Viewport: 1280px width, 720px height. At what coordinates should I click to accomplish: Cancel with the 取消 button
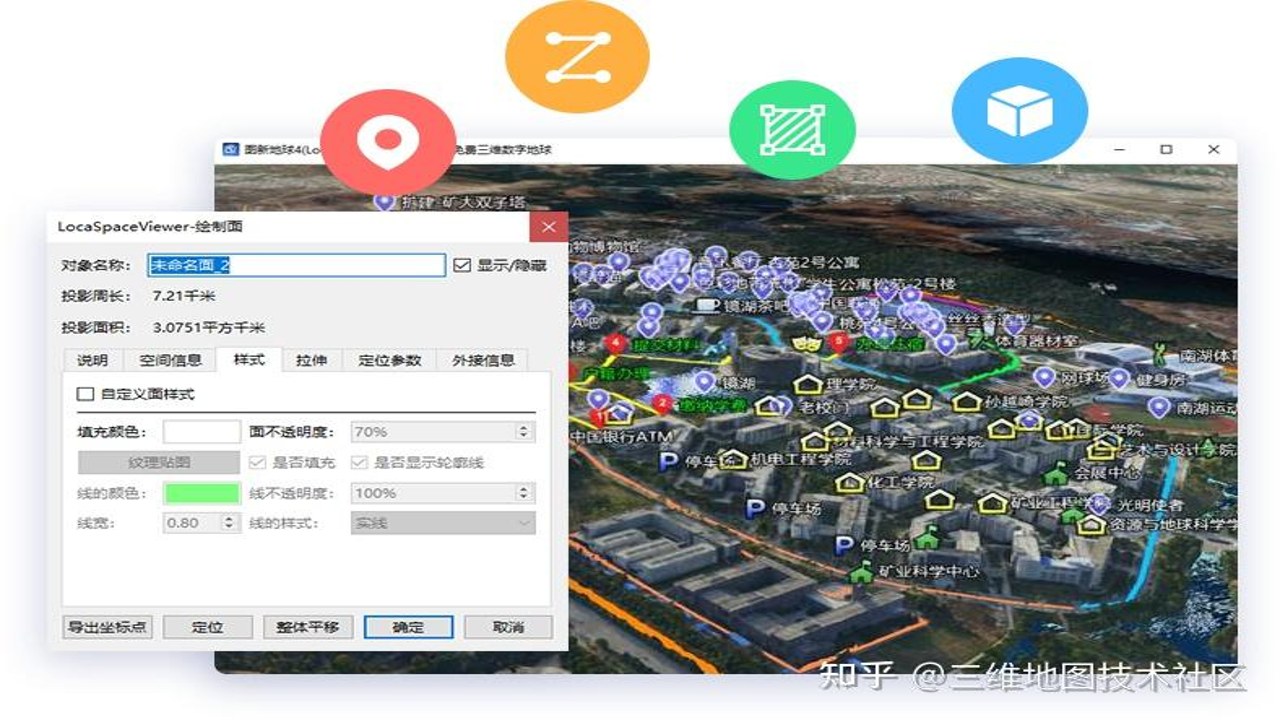[508, 627]
